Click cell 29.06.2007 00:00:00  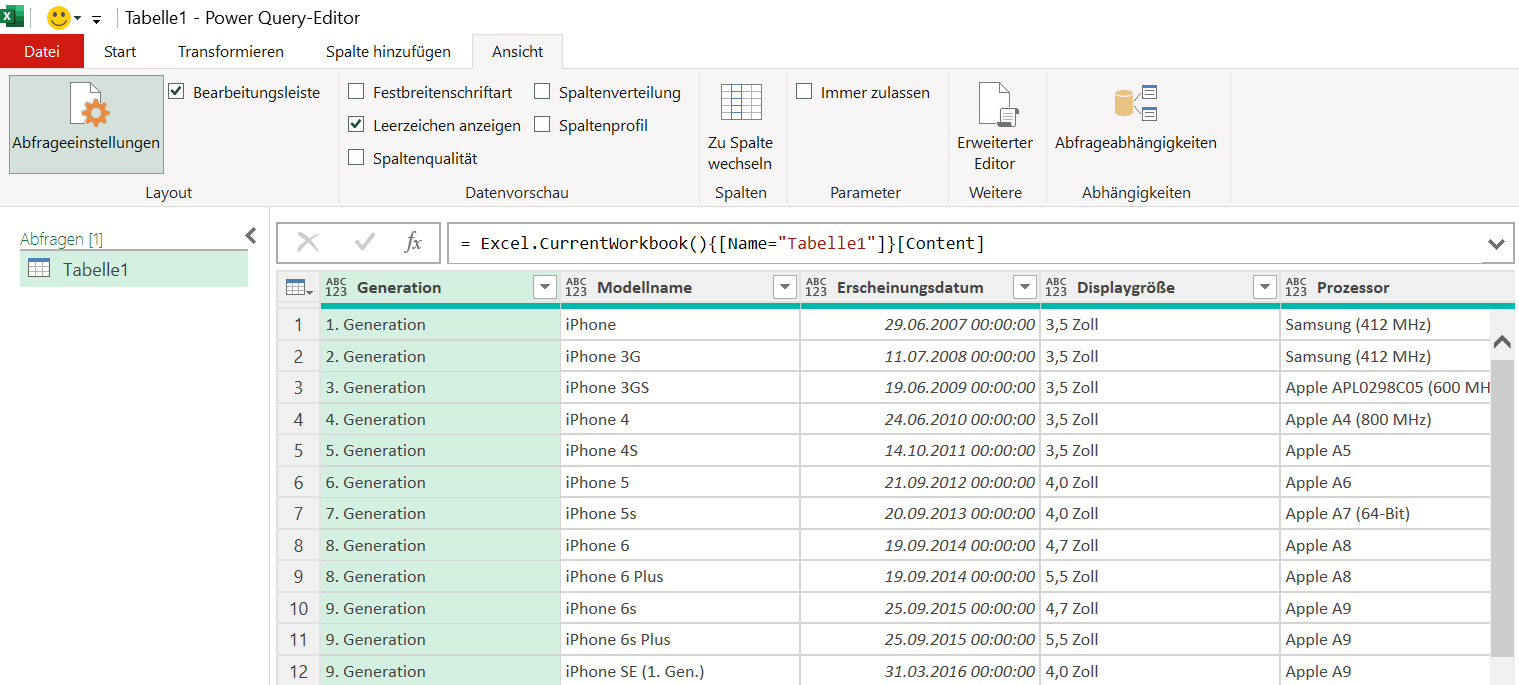pyautogui.click(x=920, y=325)
